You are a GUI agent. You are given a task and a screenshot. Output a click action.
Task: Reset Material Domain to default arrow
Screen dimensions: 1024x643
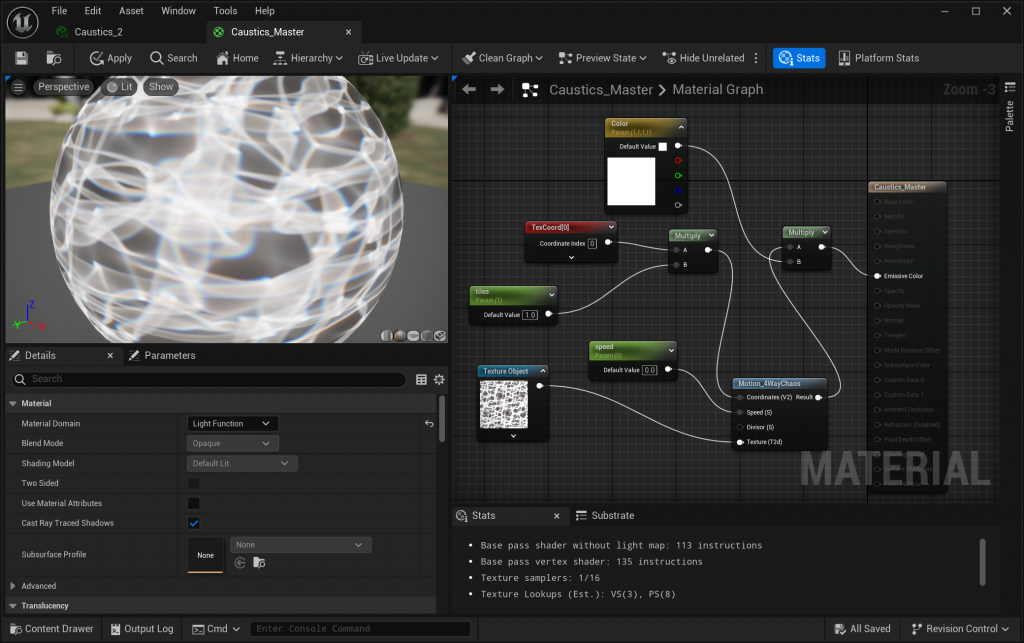click(x=429, y=424)
